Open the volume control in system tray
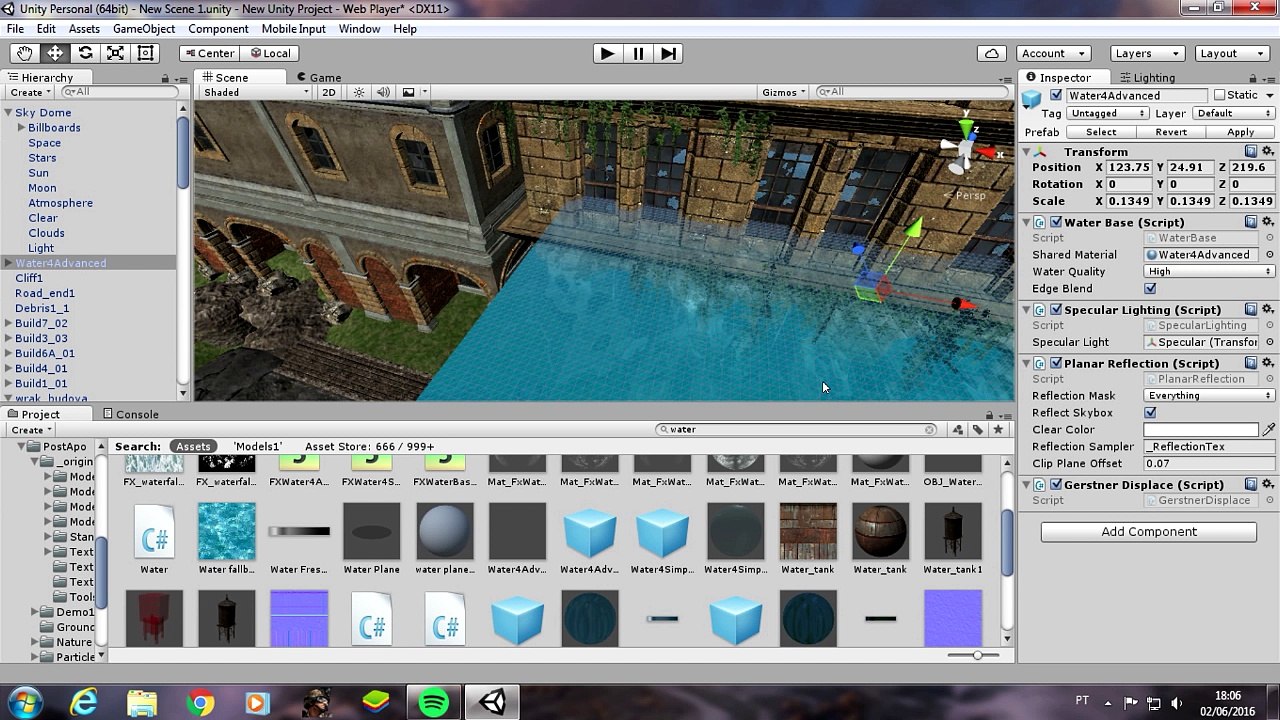The width and height of the screenshot is (1280, 720). point(1177,703)
